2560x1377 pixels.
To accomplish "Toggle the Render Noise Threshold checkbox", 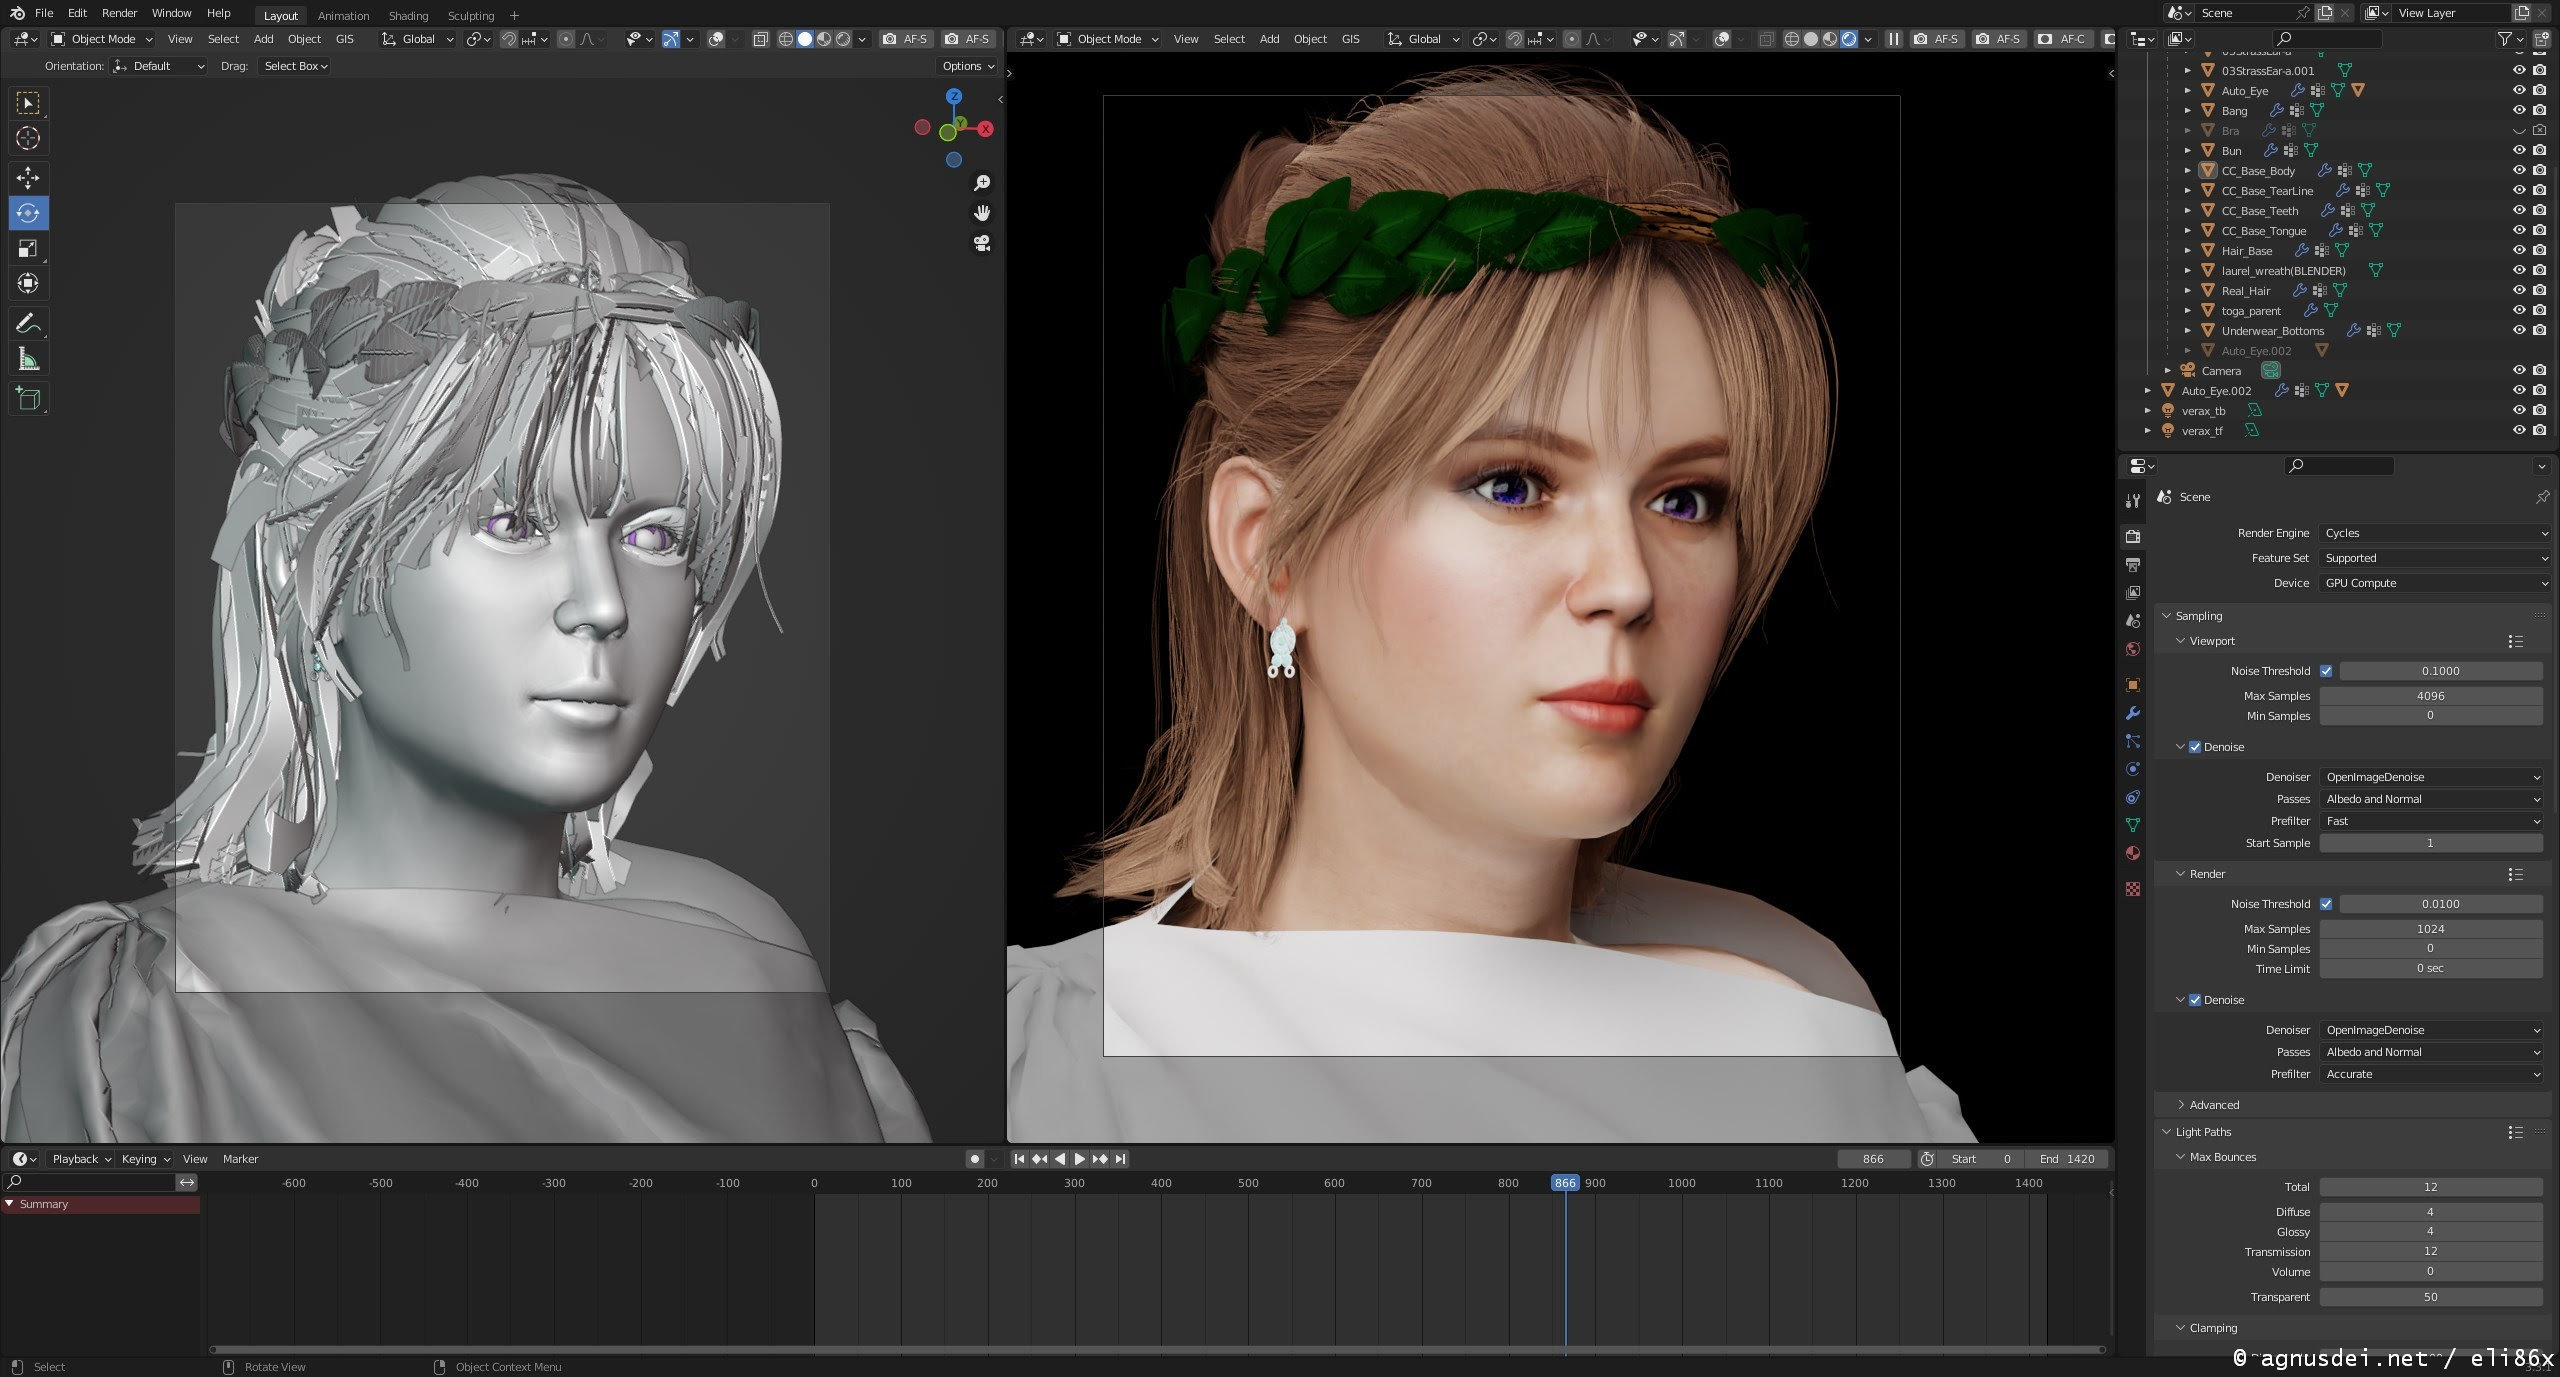I will [2326, 904].
